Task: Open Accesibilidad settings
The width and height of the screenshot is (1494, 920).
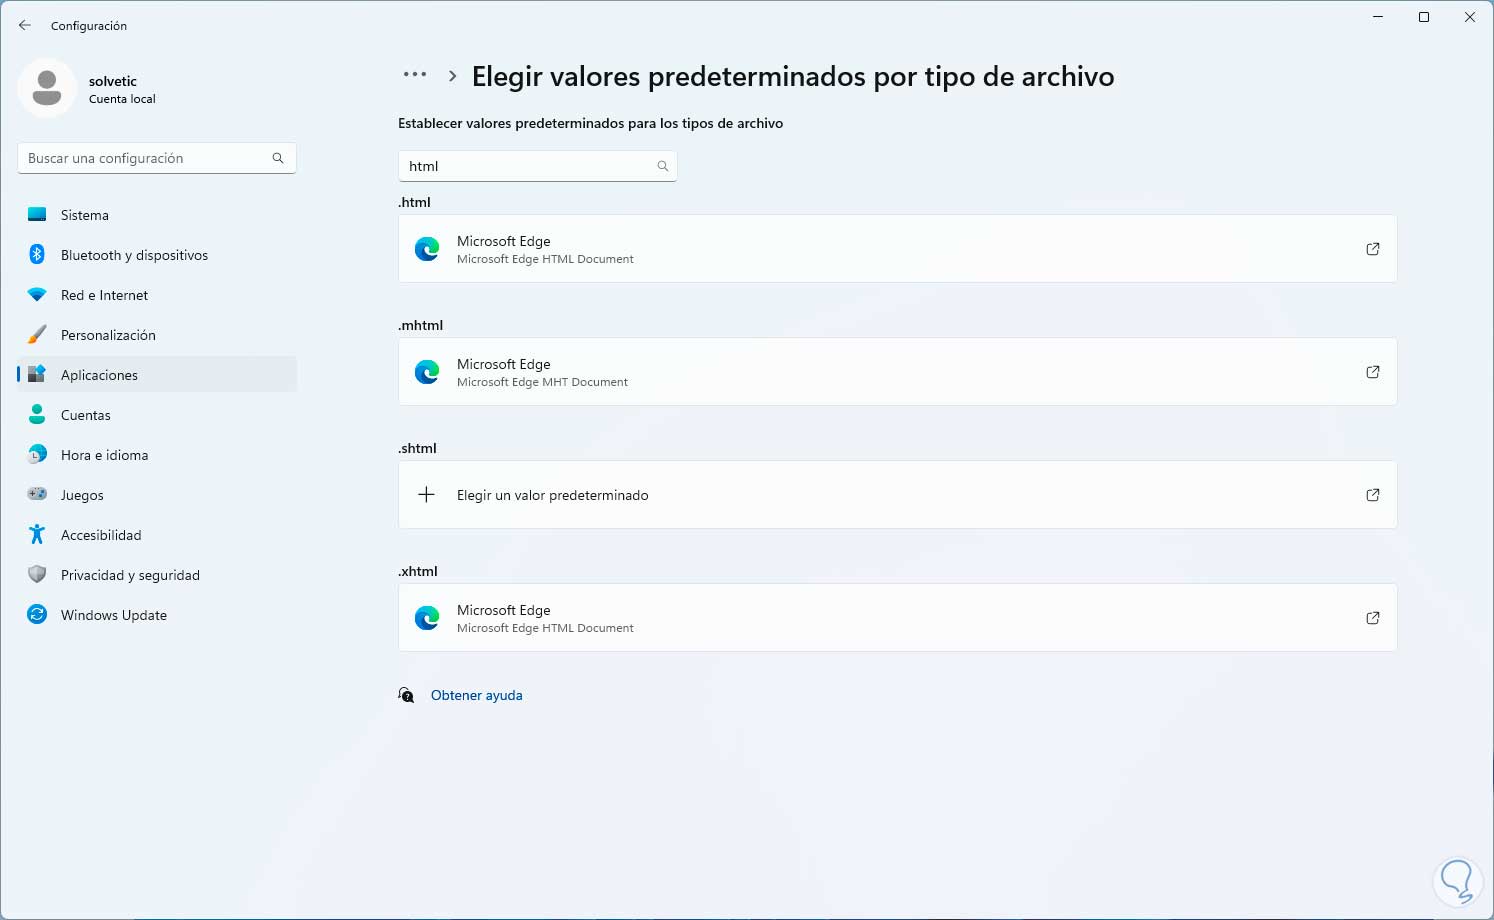Action: click(157, 535)
